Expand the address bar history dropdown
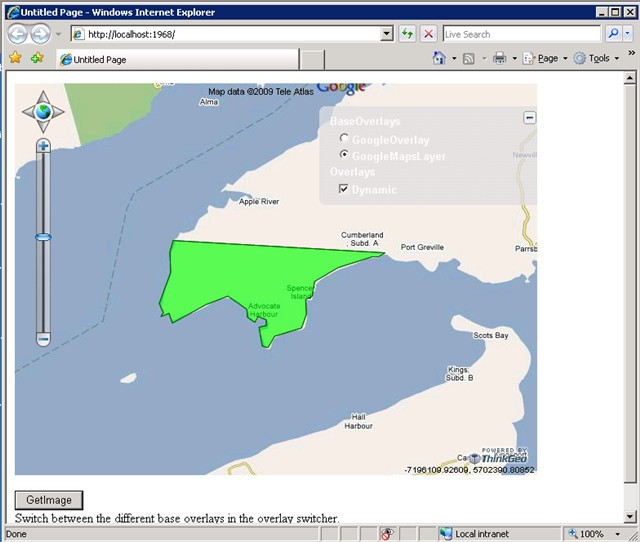This screenshot has width=640, height=542. [x=387, y=34]
